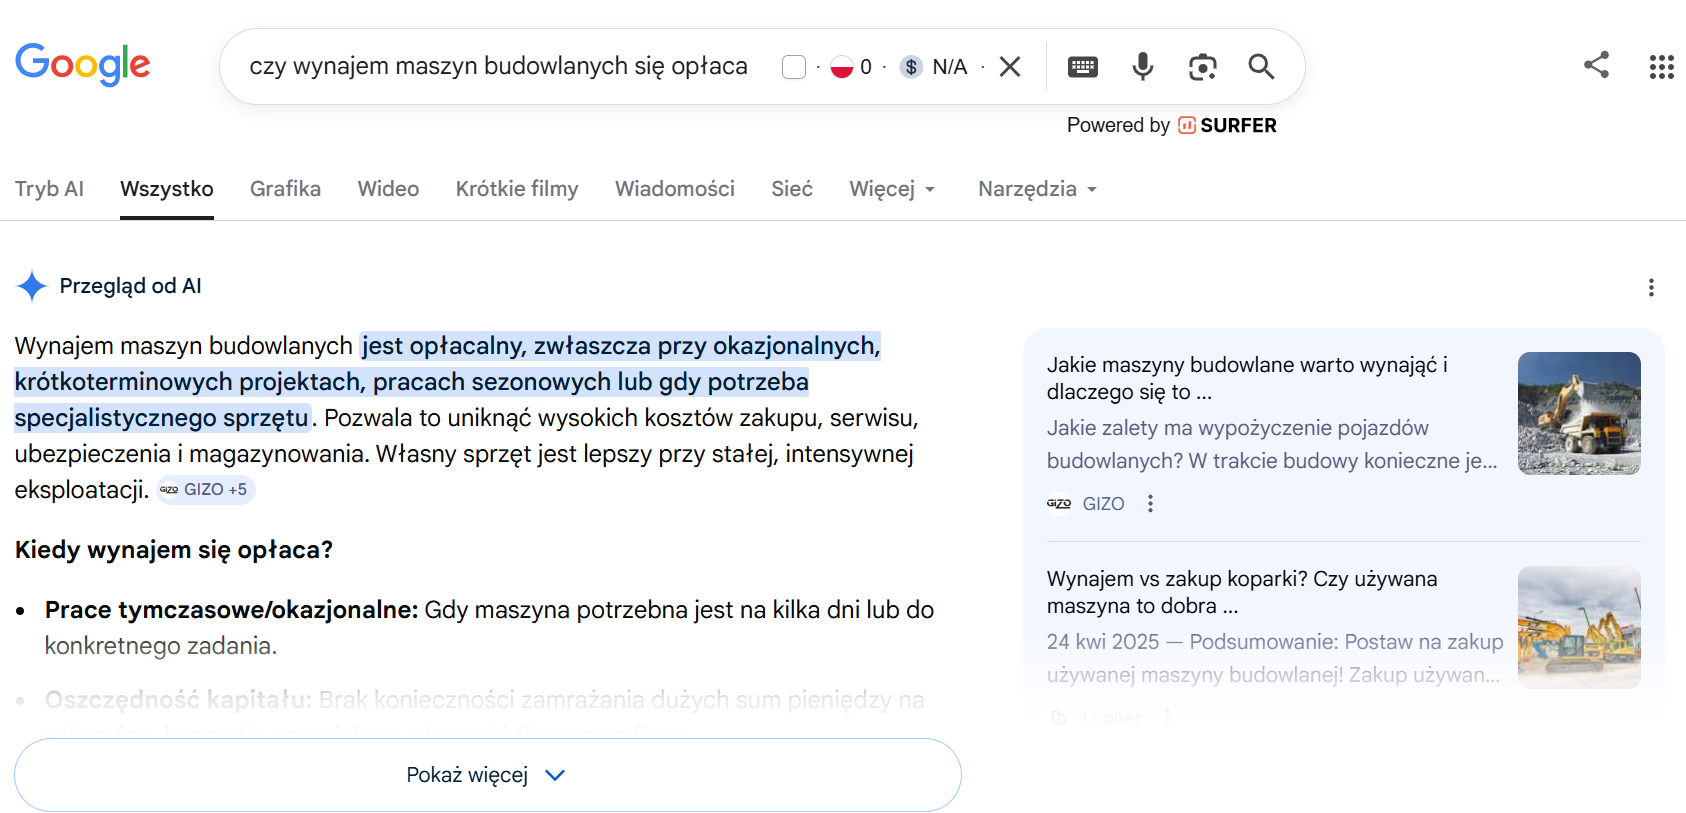Search by image with Google Lens

click(1202, 67)
